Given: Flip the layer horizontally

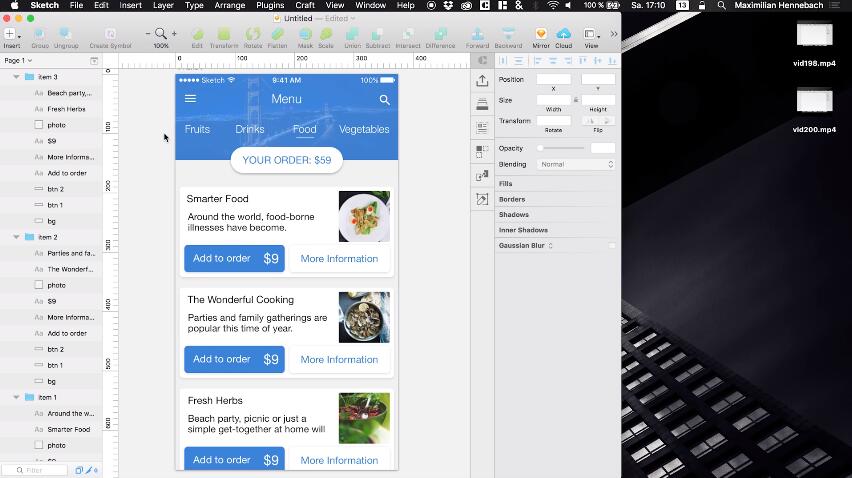Looking at the screenshot, I should pos(590,121).
